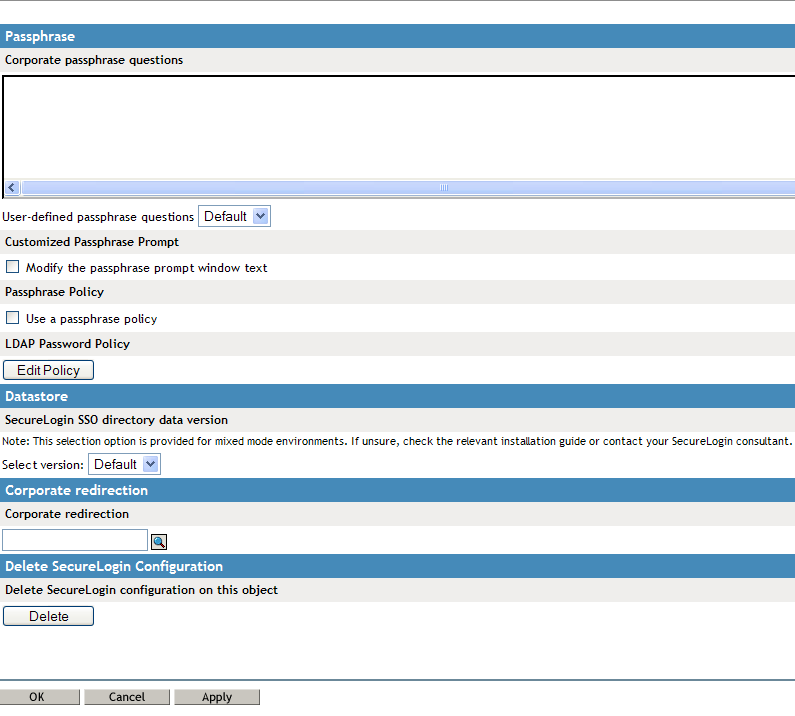795x716 pixels.
Task: Click 'SecureLogin SSO directory data version' text
Action: (x=117, y=420)
